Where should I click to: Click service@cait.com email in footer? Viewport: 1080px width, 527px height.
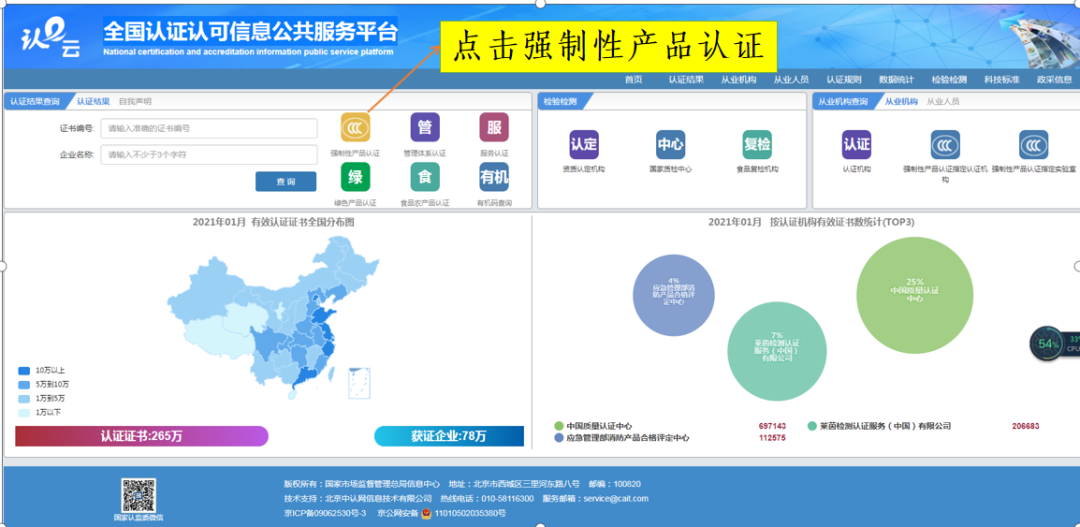pos(616,499)
